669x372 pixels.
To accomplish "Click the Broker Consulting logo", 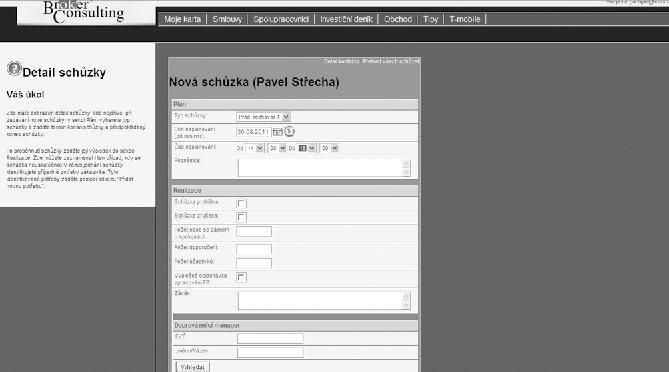I will (x=84, y=12).
